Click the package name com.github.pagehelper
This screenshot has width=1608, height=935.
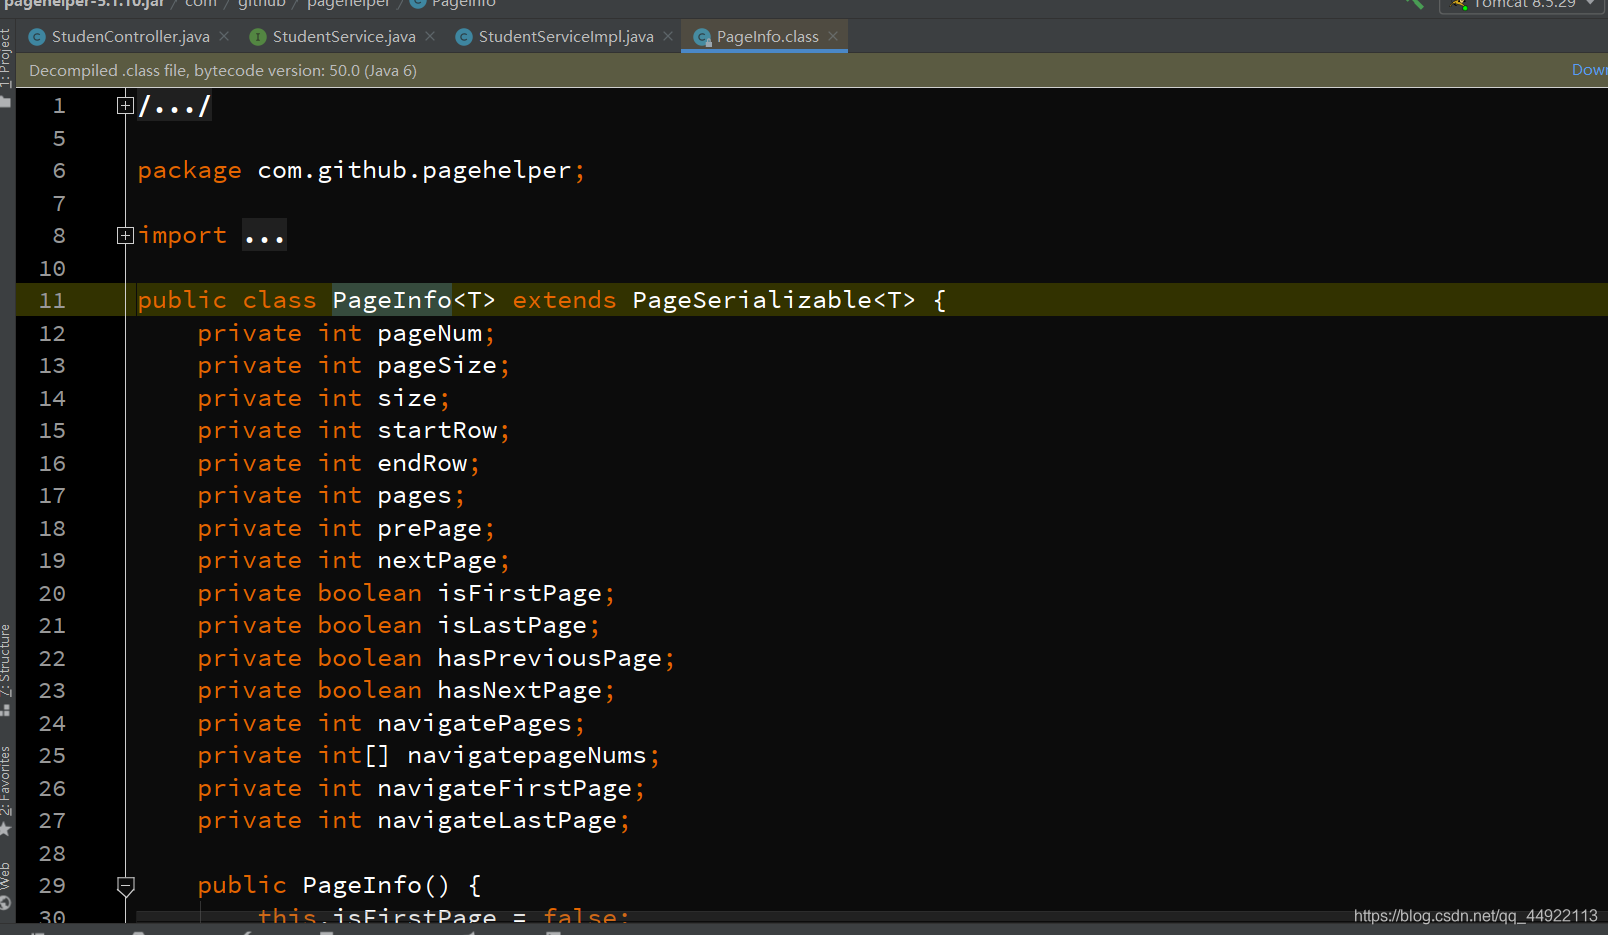tap(414, 171)
